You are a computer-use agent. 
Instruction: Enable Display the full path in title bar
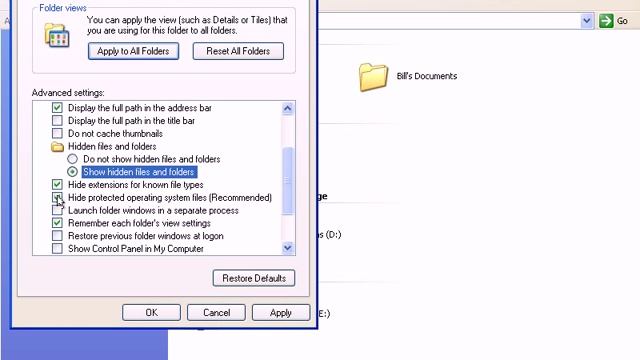click(x=57, y=120)
